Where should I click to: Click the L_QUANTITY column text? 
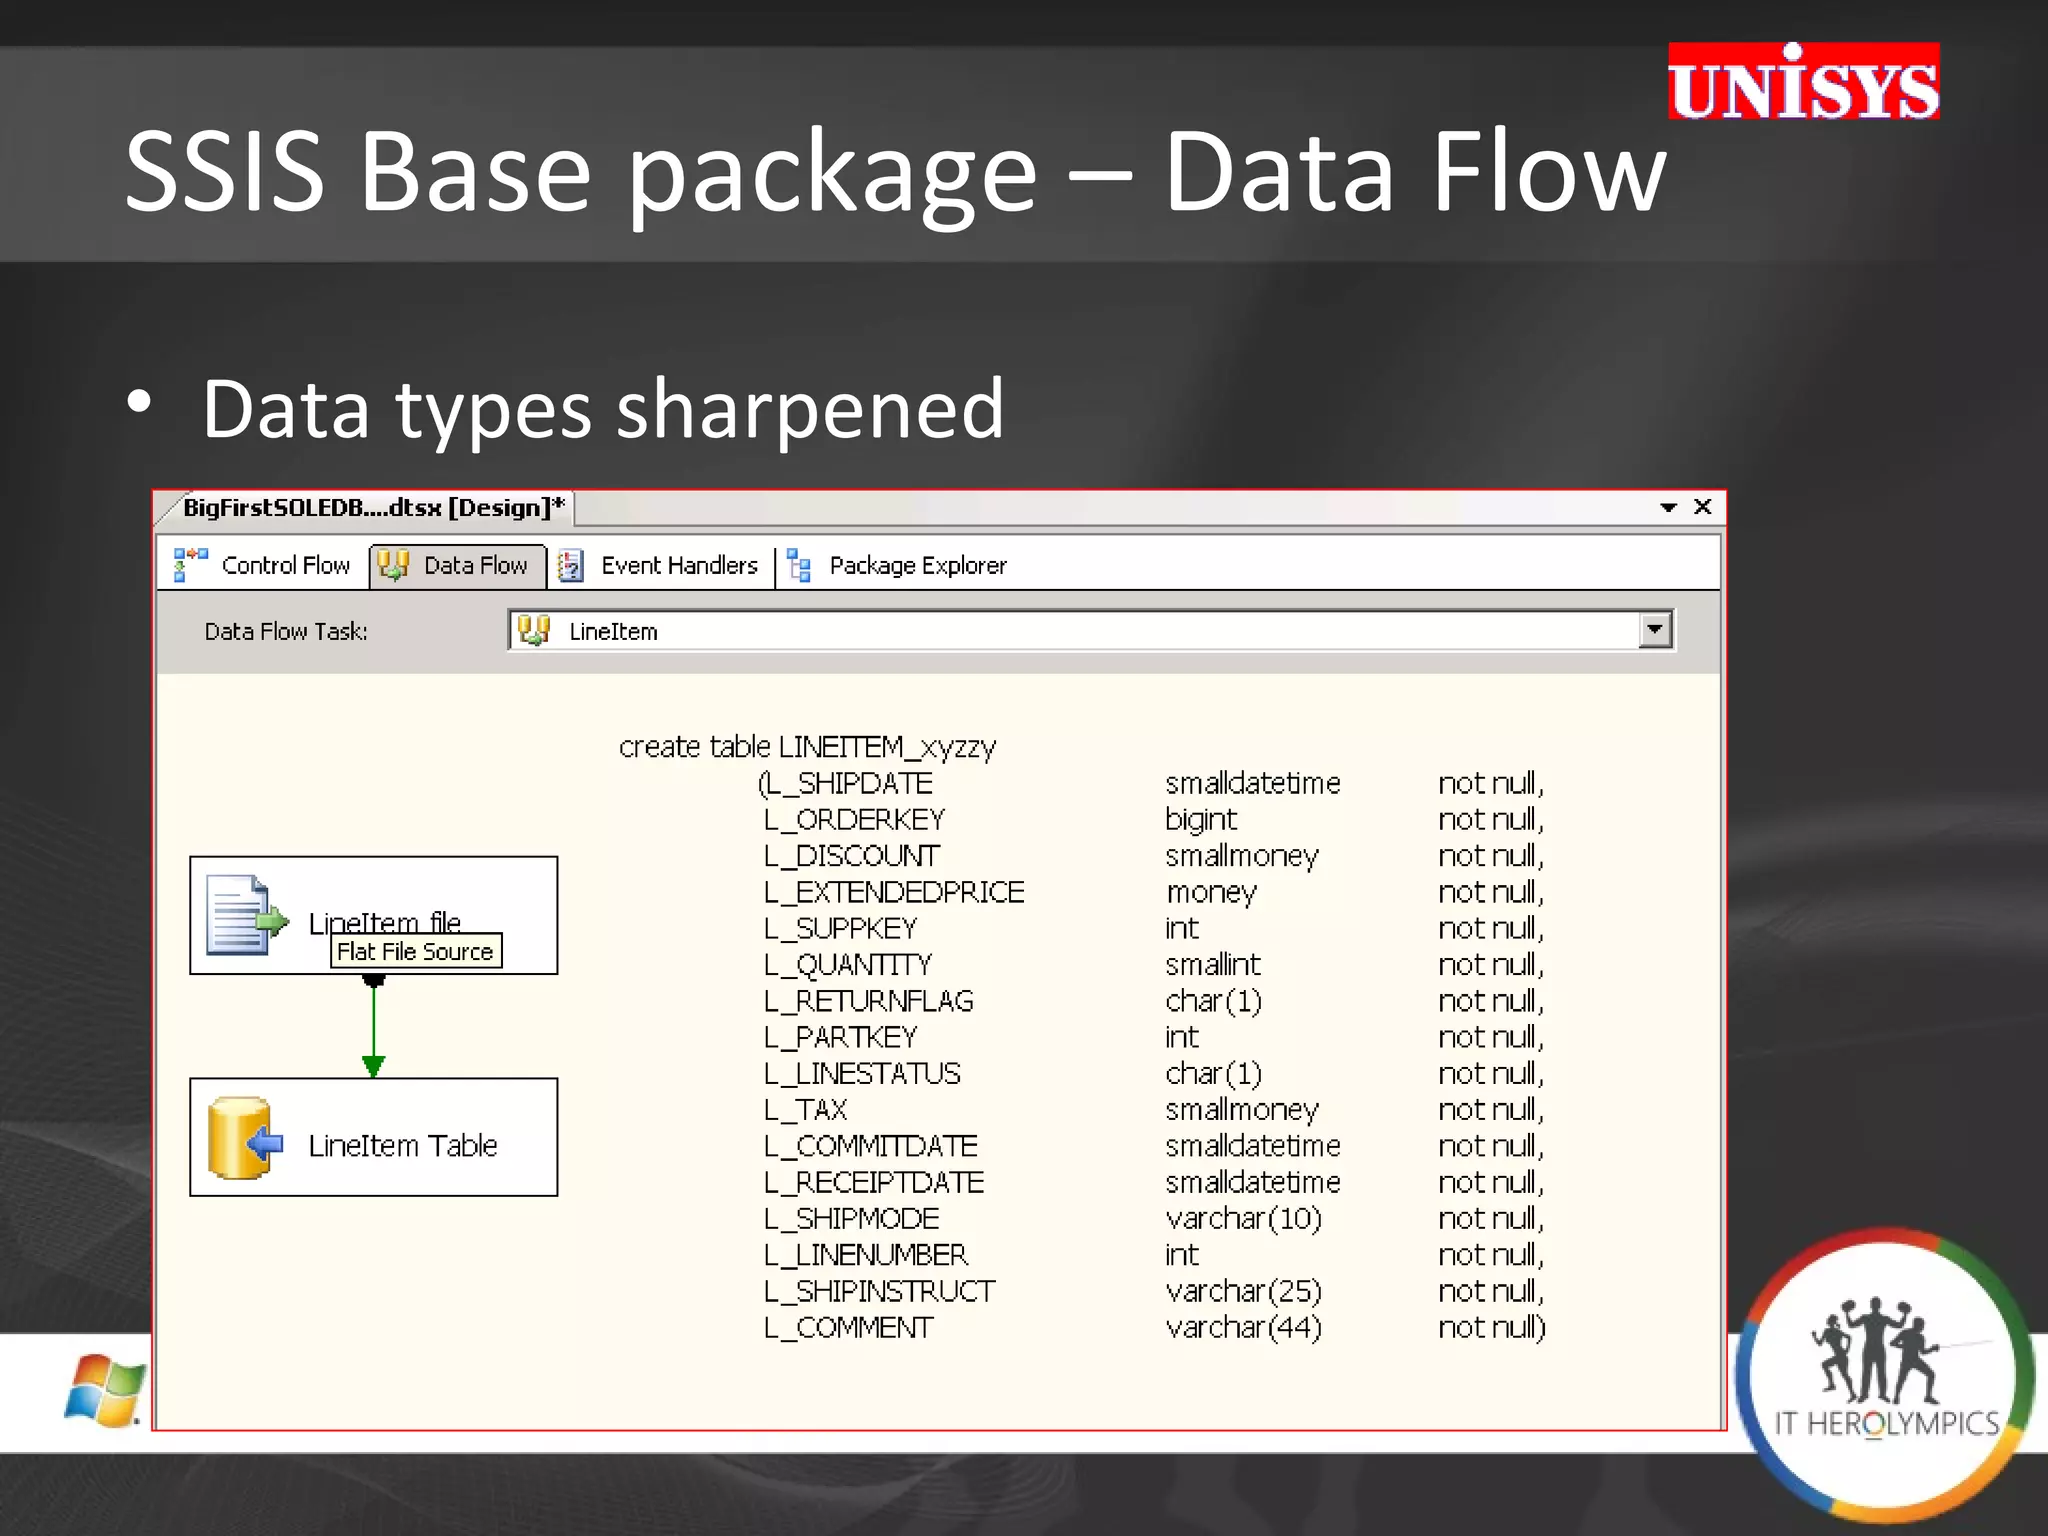[847, 965]
